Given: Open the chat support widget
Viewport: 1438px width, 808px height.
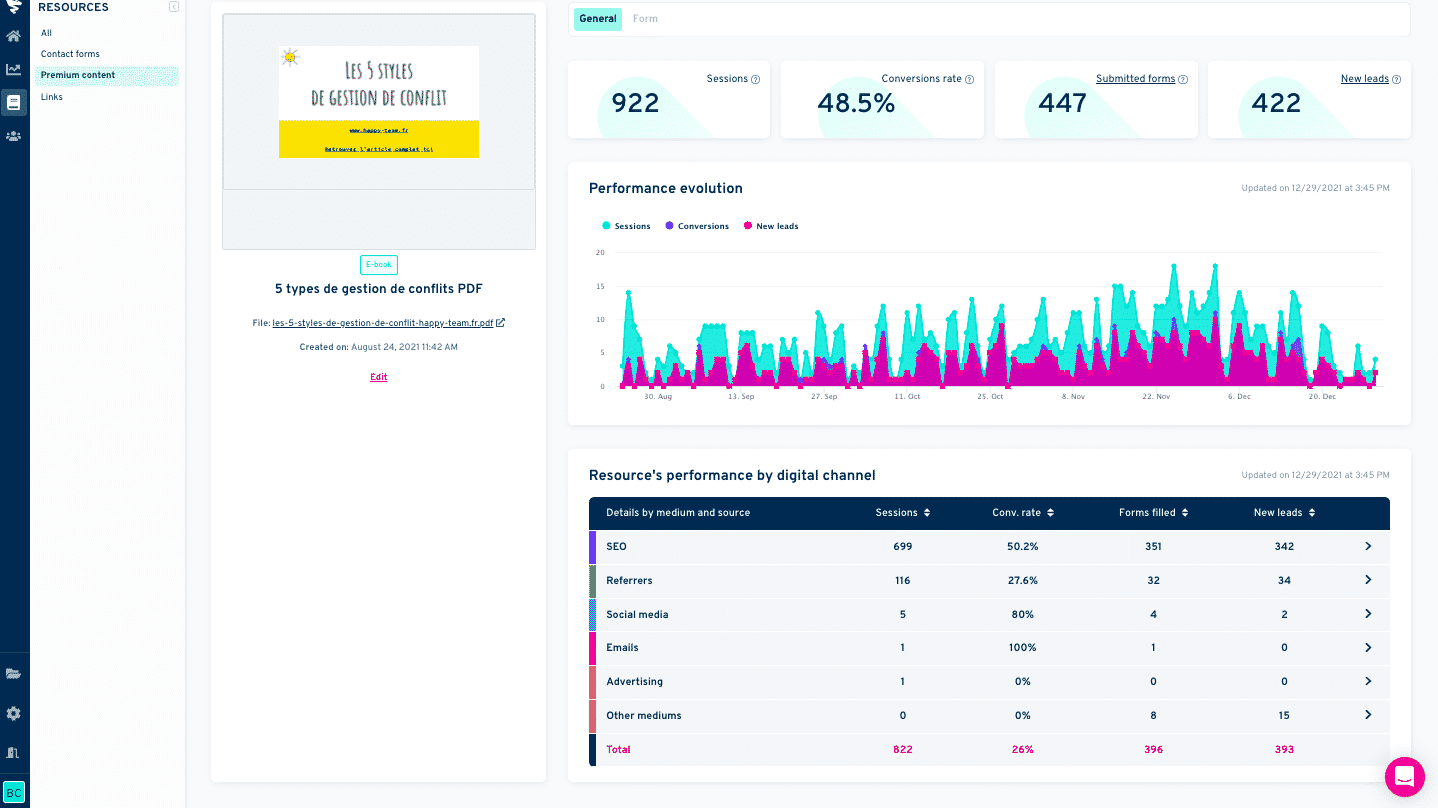Looking at the screenshot, I should [1404, 777].
